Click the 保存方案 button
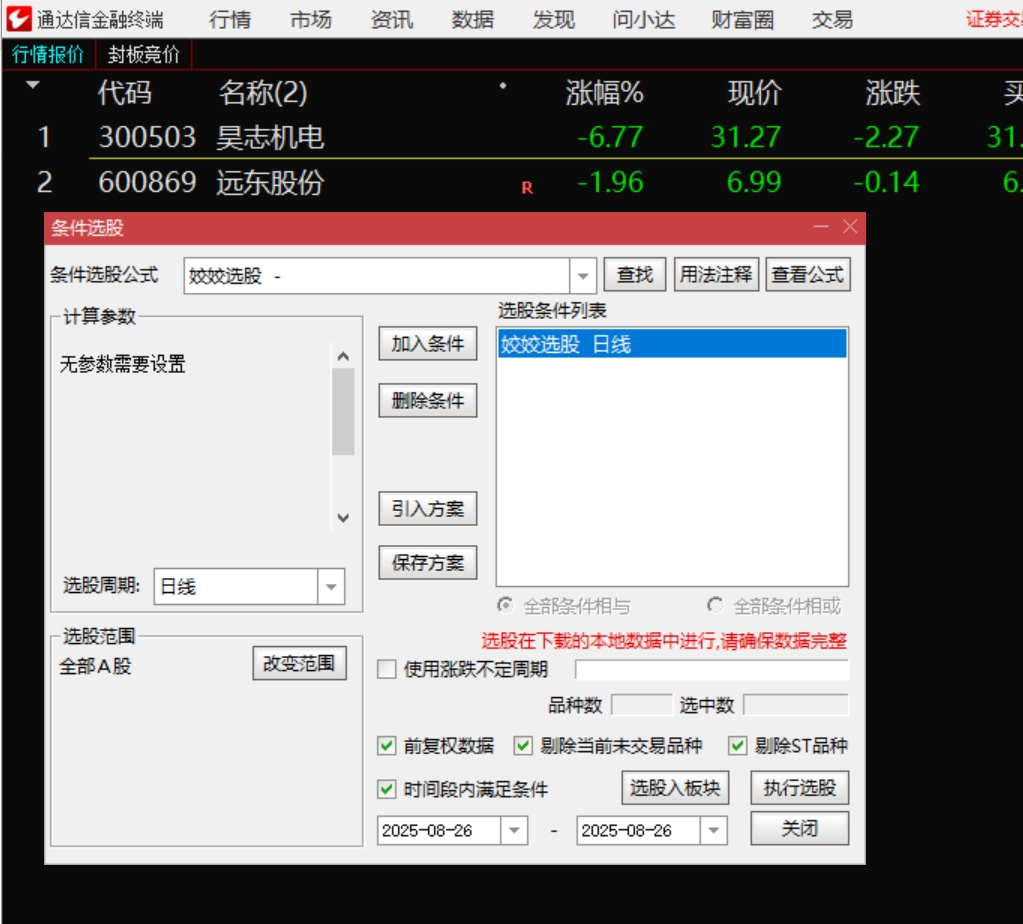The width and height of the screenshot is (1023, 924). (428, 562)
